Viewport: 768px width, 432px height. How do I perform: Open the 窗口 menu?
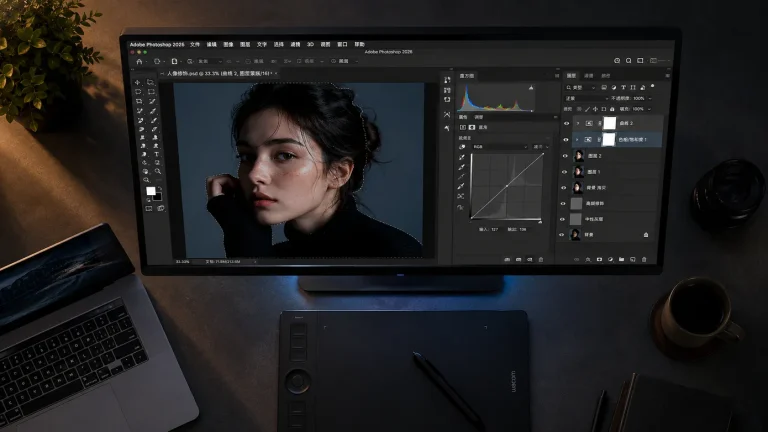coord(342,44)
